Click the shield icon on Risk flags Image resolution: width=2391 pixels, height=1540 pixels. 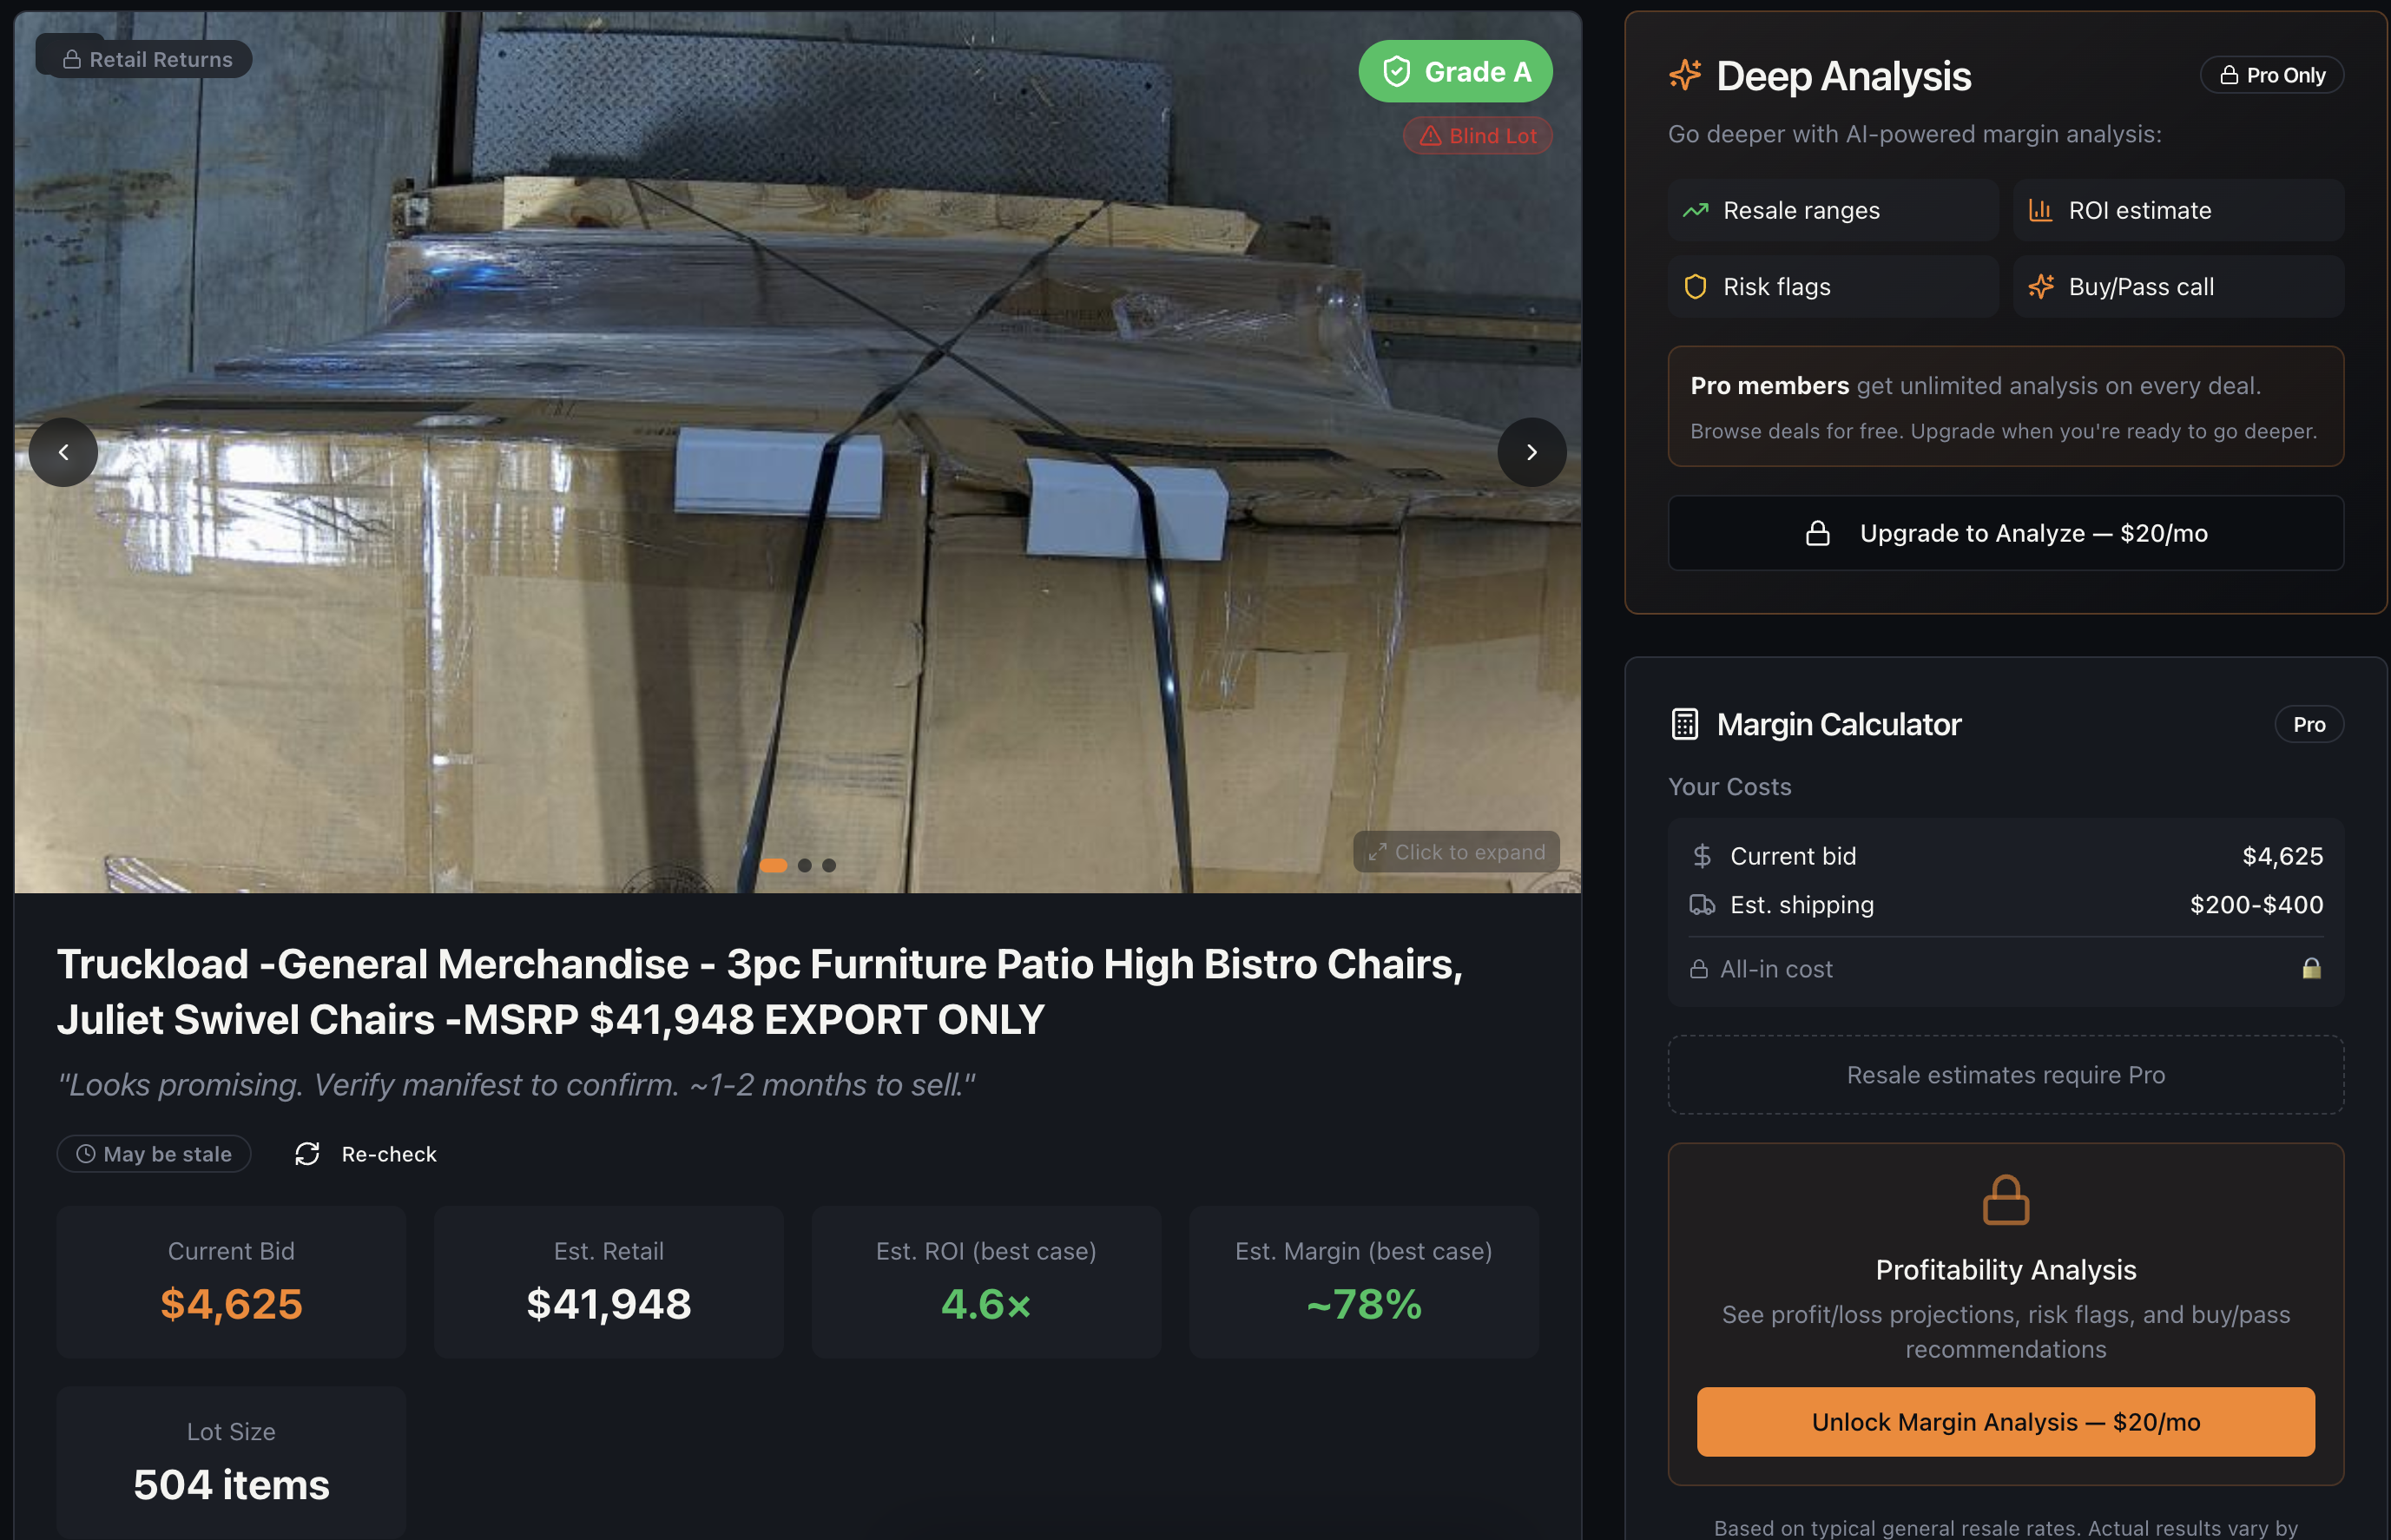point(1697,287)
